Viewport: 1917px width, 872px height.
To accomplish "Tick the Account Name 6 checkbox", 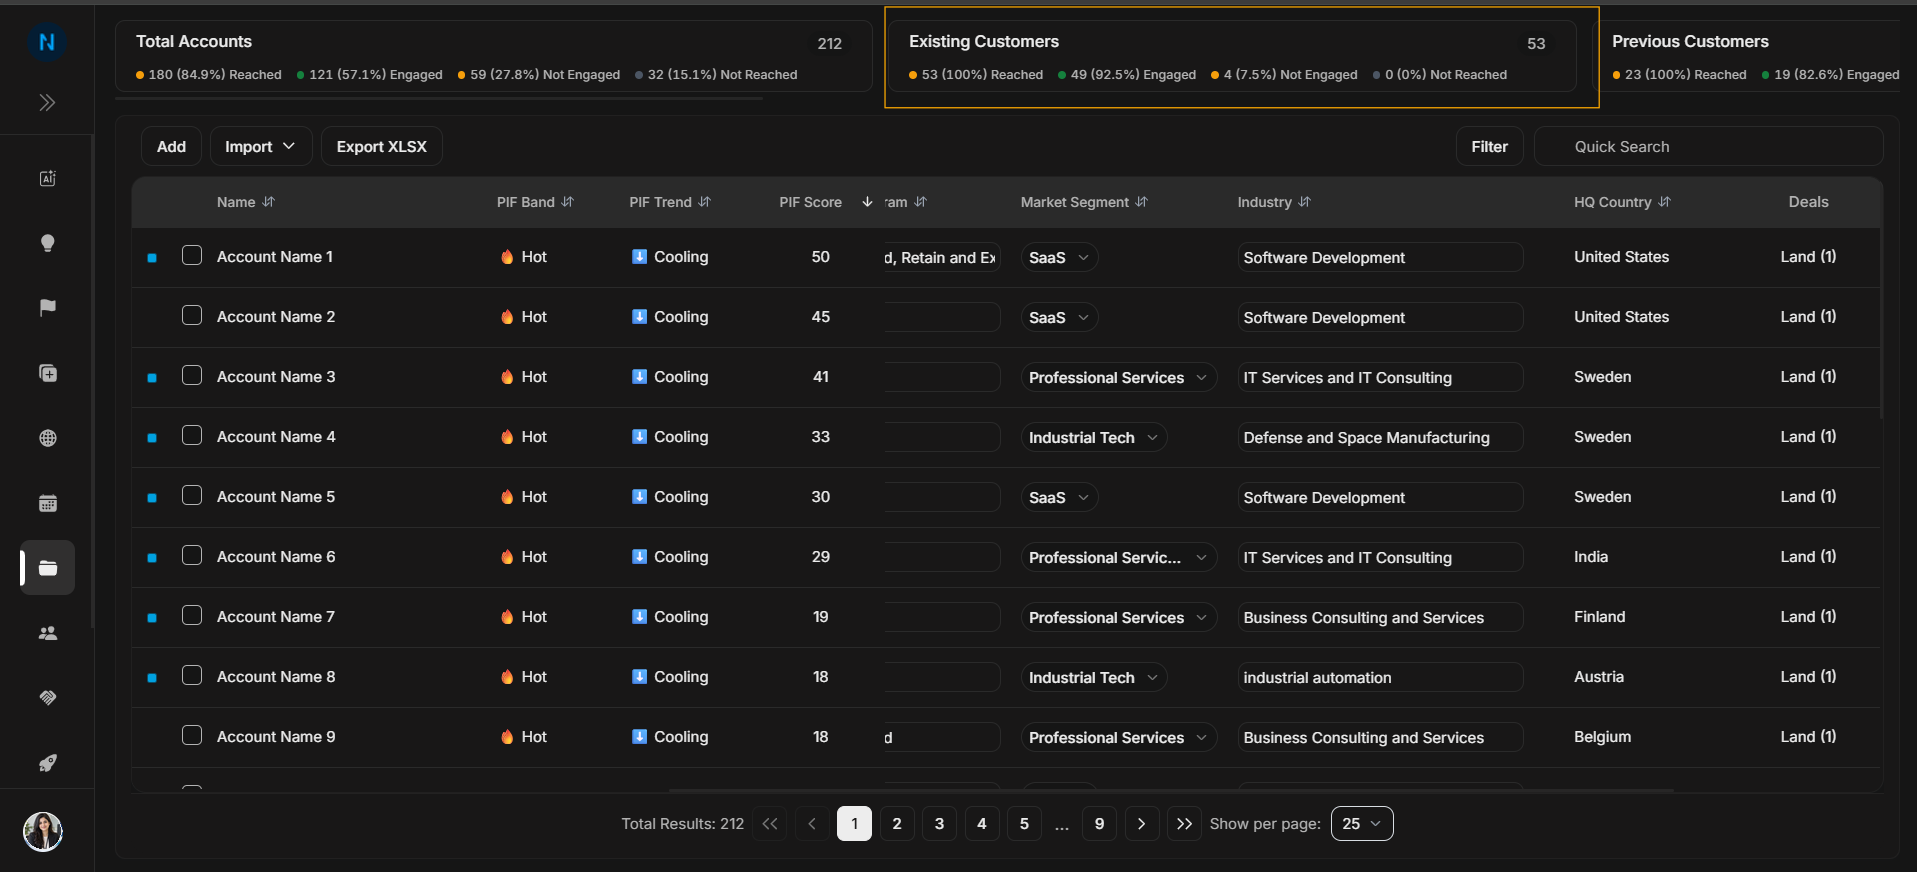I will click(192, 555).
